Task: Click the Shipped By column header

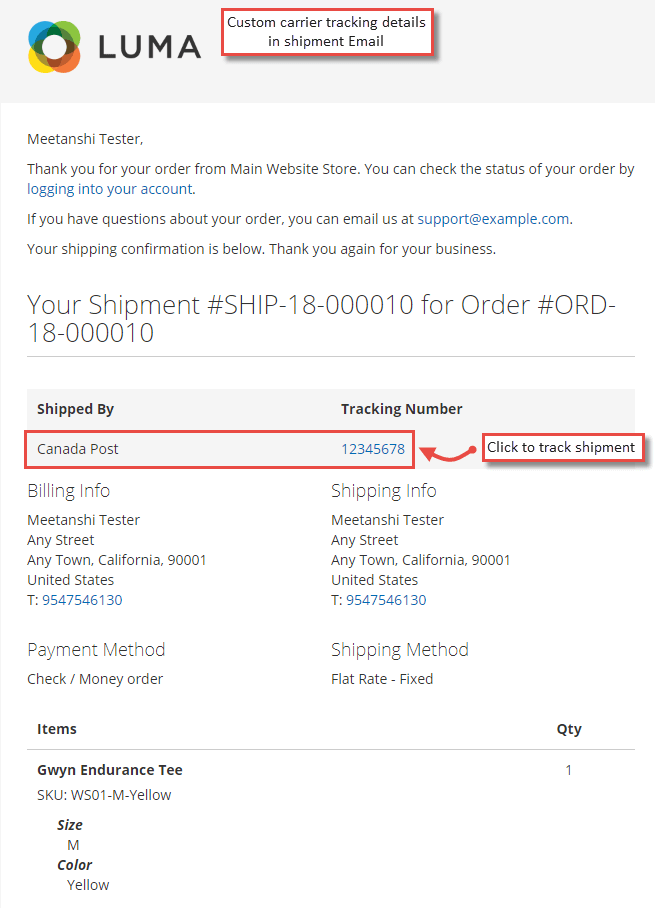Action: click(x=75, y=409)
